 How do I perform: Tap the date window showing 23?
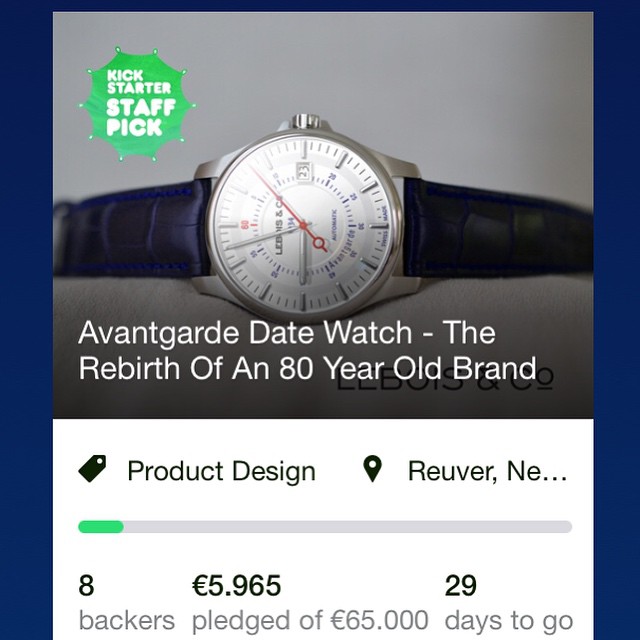click(303, 170)
